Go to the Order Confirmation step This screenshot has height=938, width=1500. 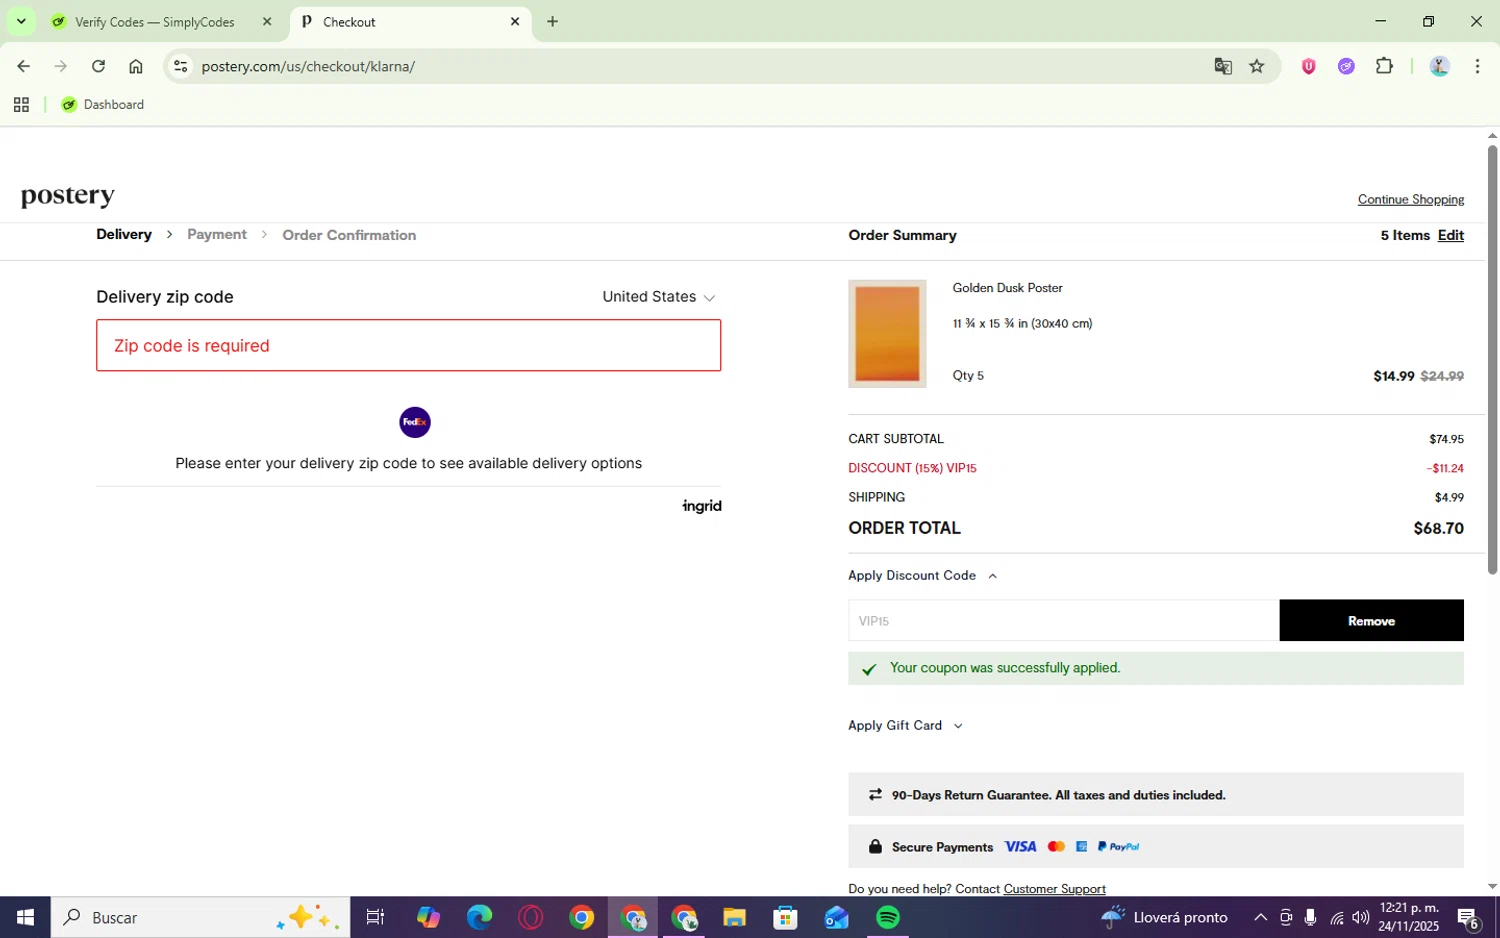tap(349, 235)
